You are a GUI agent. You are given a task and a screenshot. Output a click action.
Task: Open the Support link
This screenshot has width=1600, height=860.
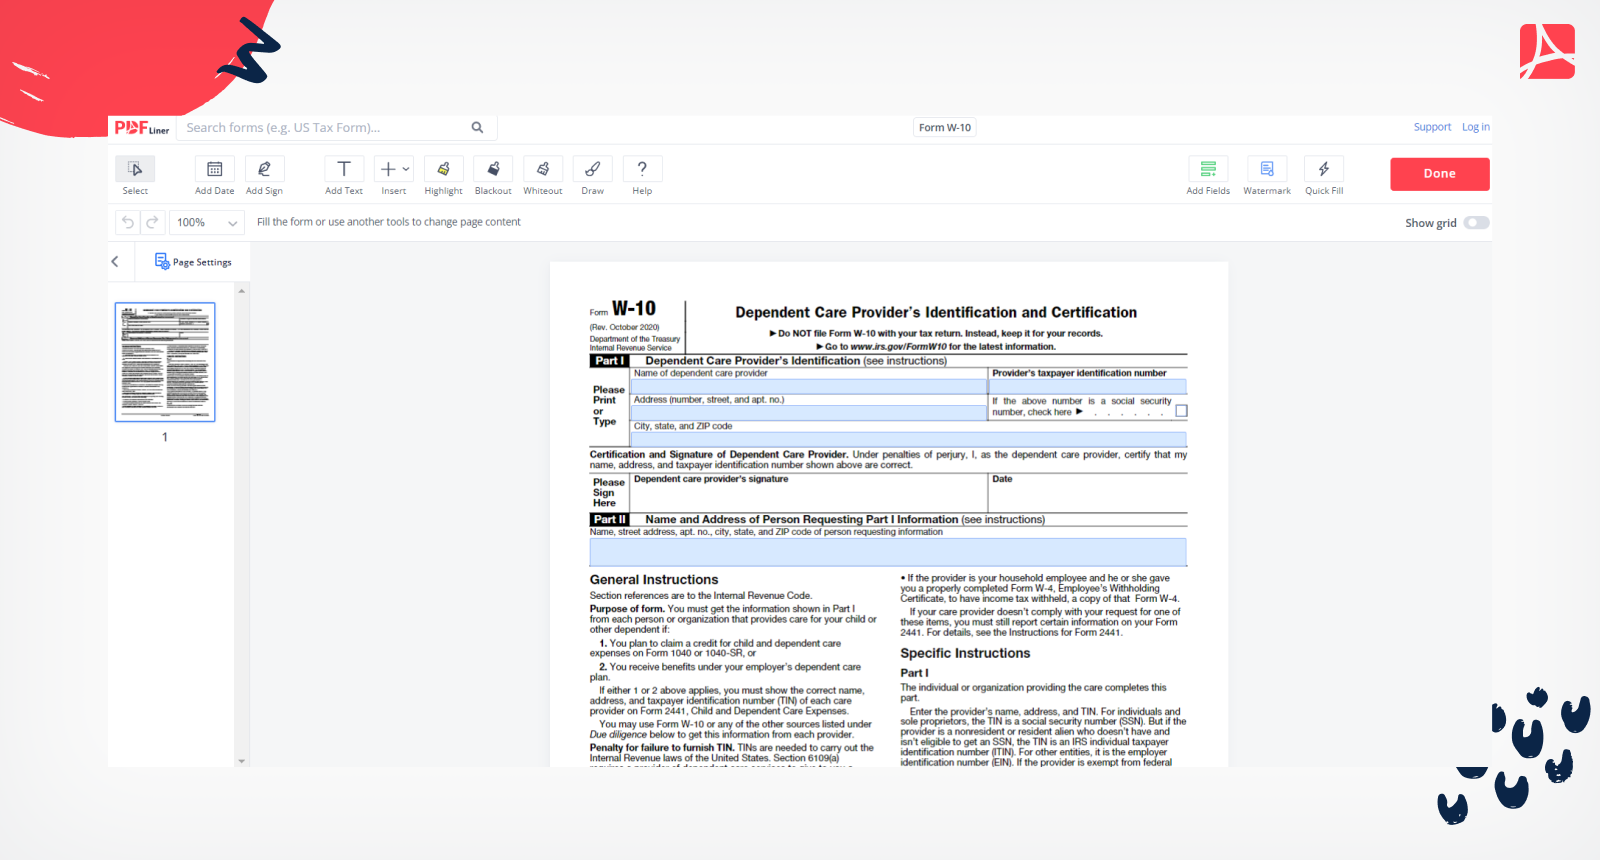pyautogui.click(x=1432, y=127)
